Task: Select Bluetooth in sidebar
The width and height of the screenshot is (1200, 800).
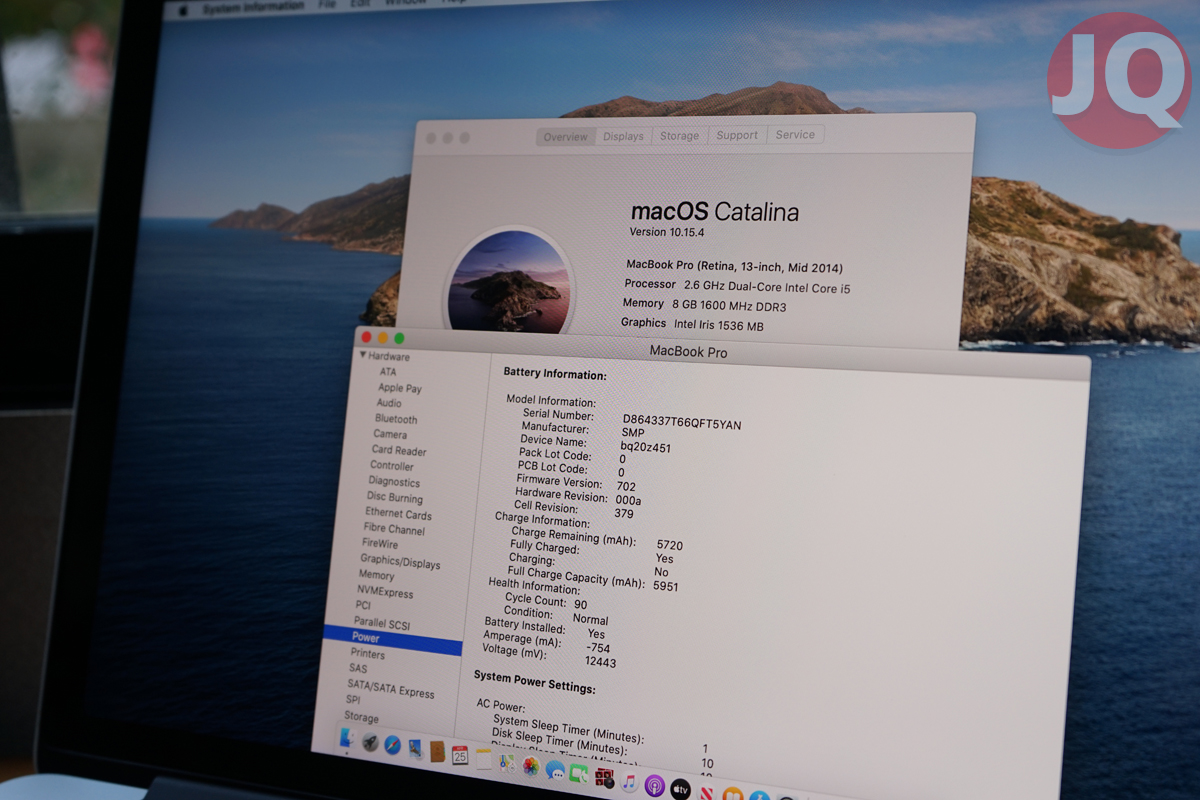Action: [396, 419]
